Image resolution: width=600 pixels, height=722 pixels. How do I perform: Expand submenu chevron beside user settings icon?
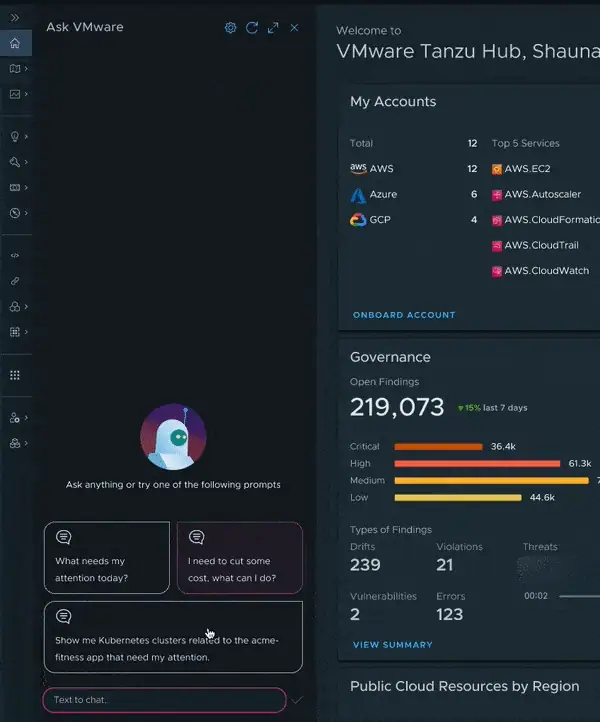tap(26, 418)
